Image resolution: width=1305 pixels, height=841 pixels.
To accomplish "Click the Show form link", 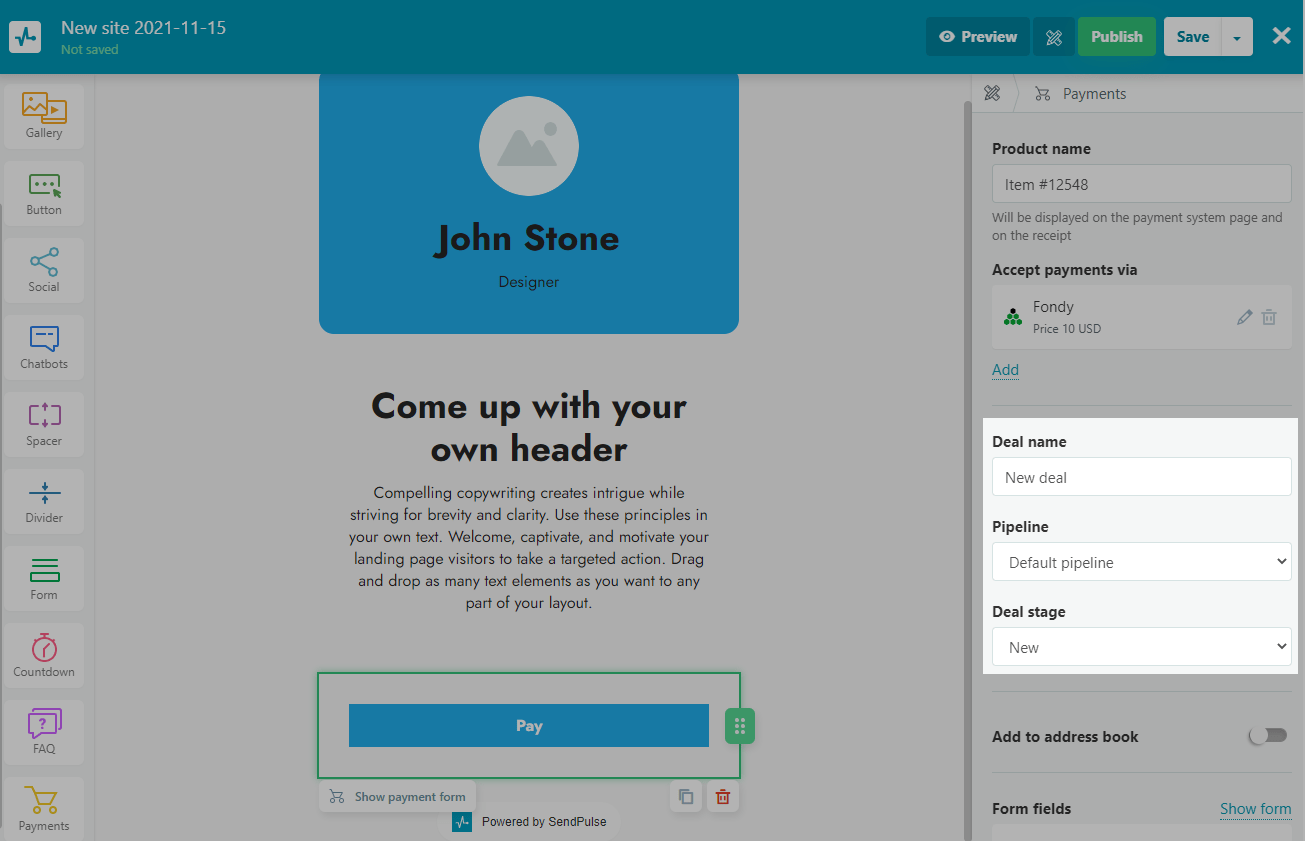I will (1255, 809).
